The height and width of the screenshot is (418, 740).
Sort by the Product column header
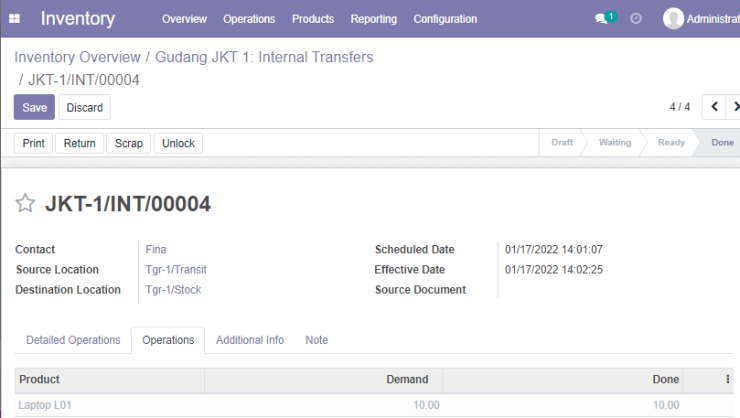pyautogui.click(x=109, y=379)
